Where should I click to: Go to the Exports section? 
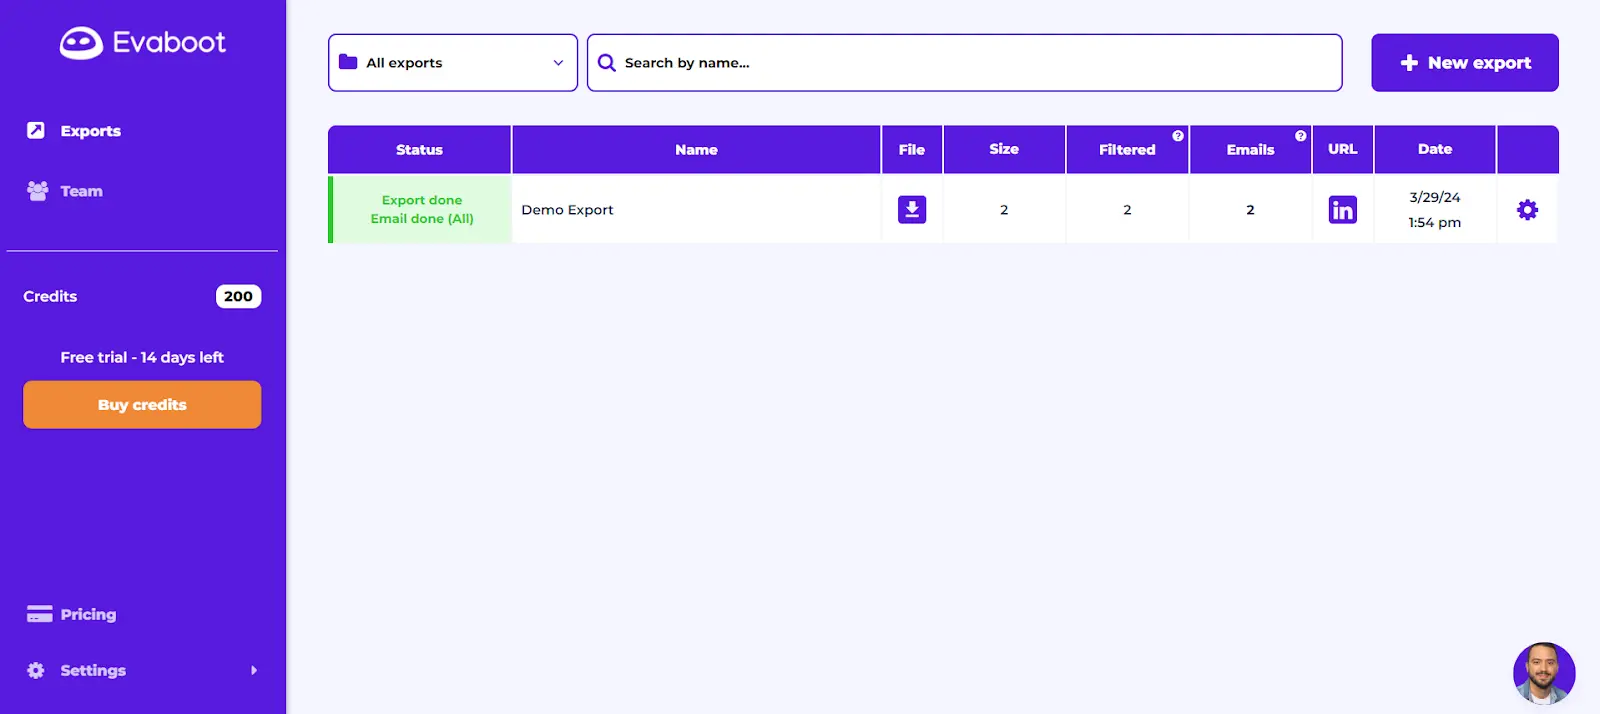coord(90,131)
